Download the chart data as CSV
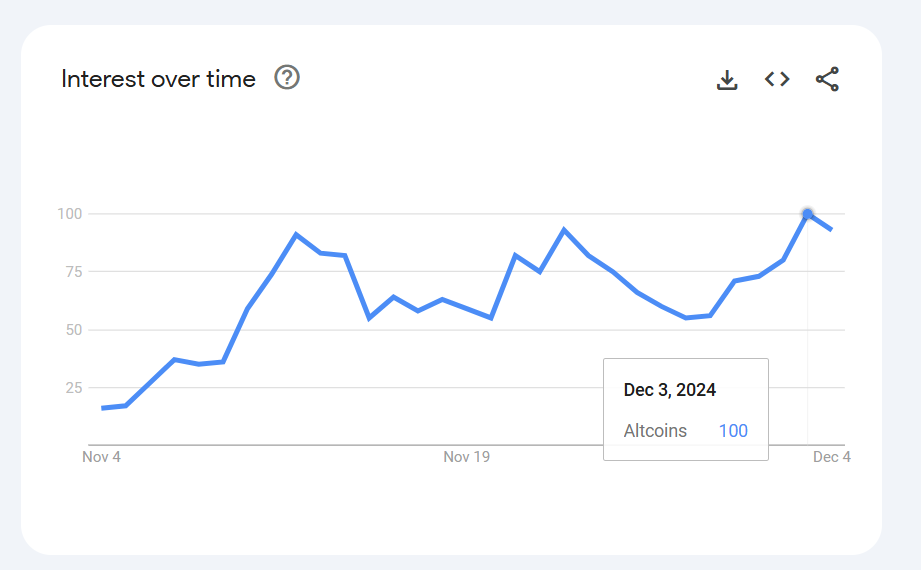The width and height of the screenshot is (921, 570). (x=727, y=80)
